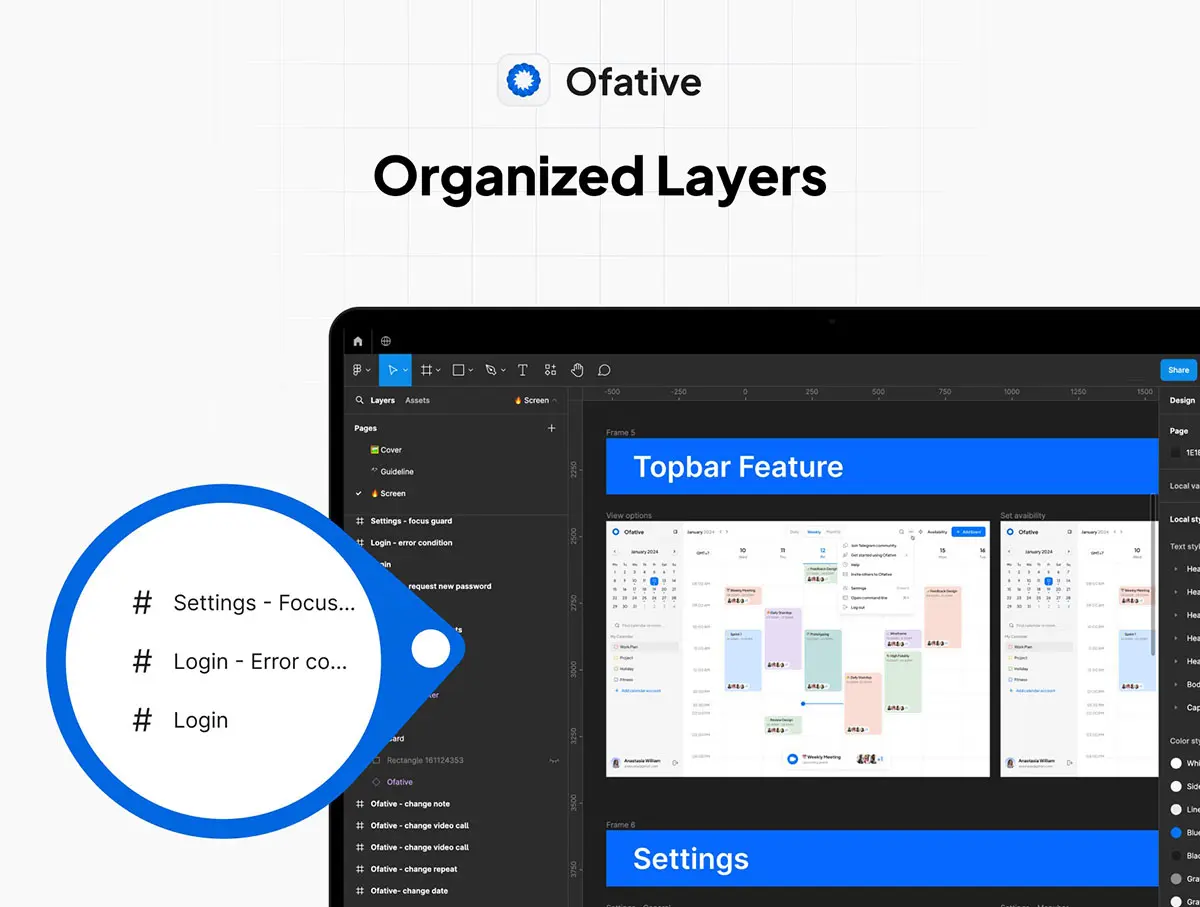Open the Figma main menu icon

[x=358, y=370]
